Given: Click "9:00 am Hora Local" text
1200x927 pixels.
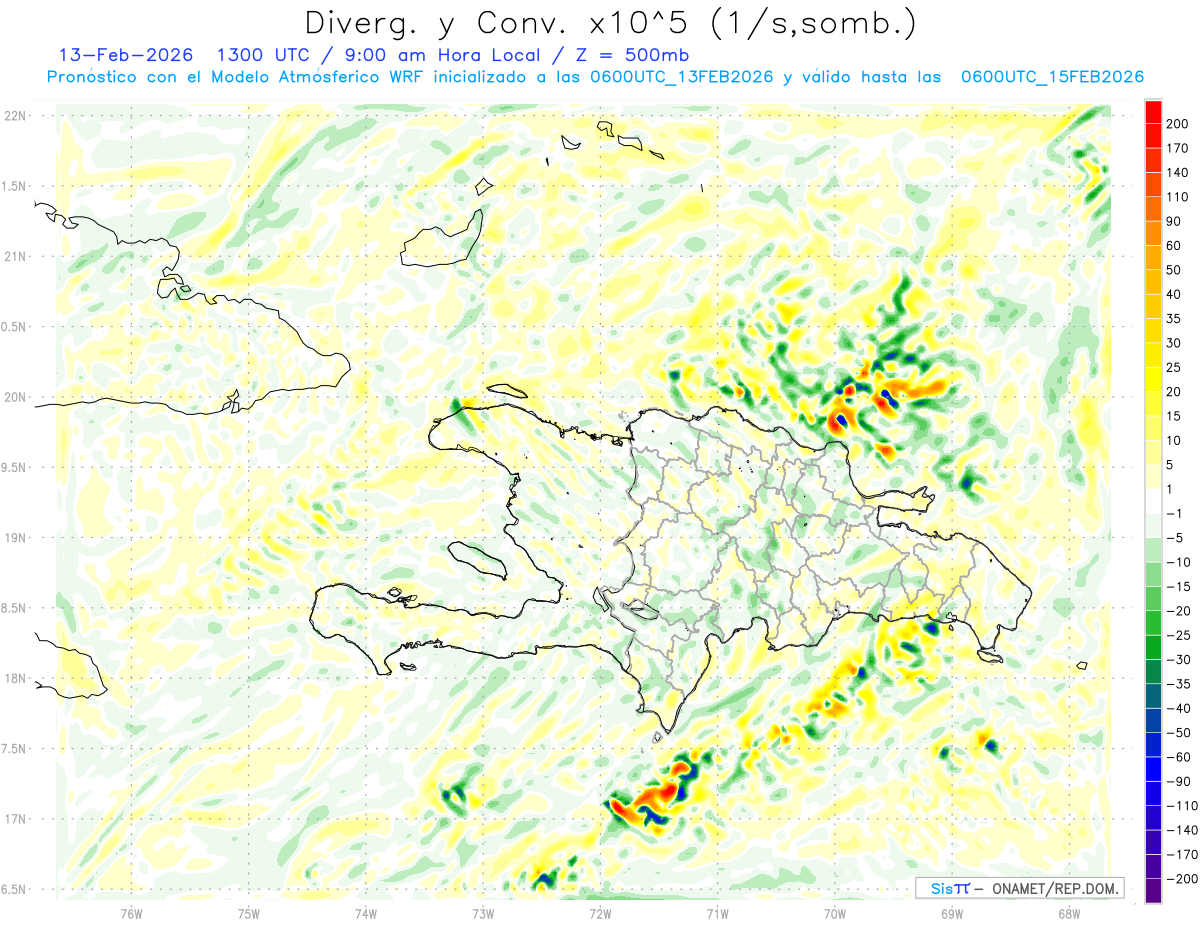Looking at the screenshot, I should pyautogui.click(x=440, y=55).
